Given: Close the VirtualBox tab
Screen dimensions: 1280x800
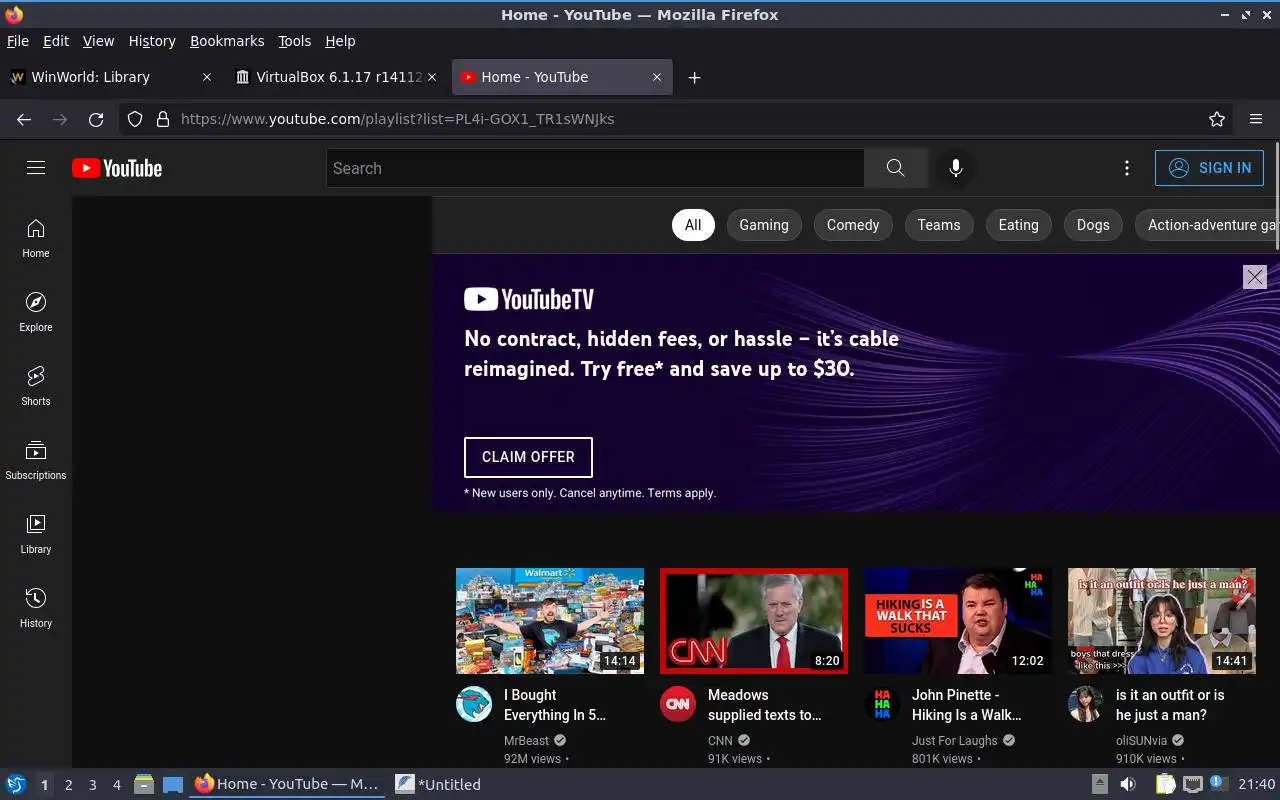Looking at the screenshot, I should (x=432, y=77).
